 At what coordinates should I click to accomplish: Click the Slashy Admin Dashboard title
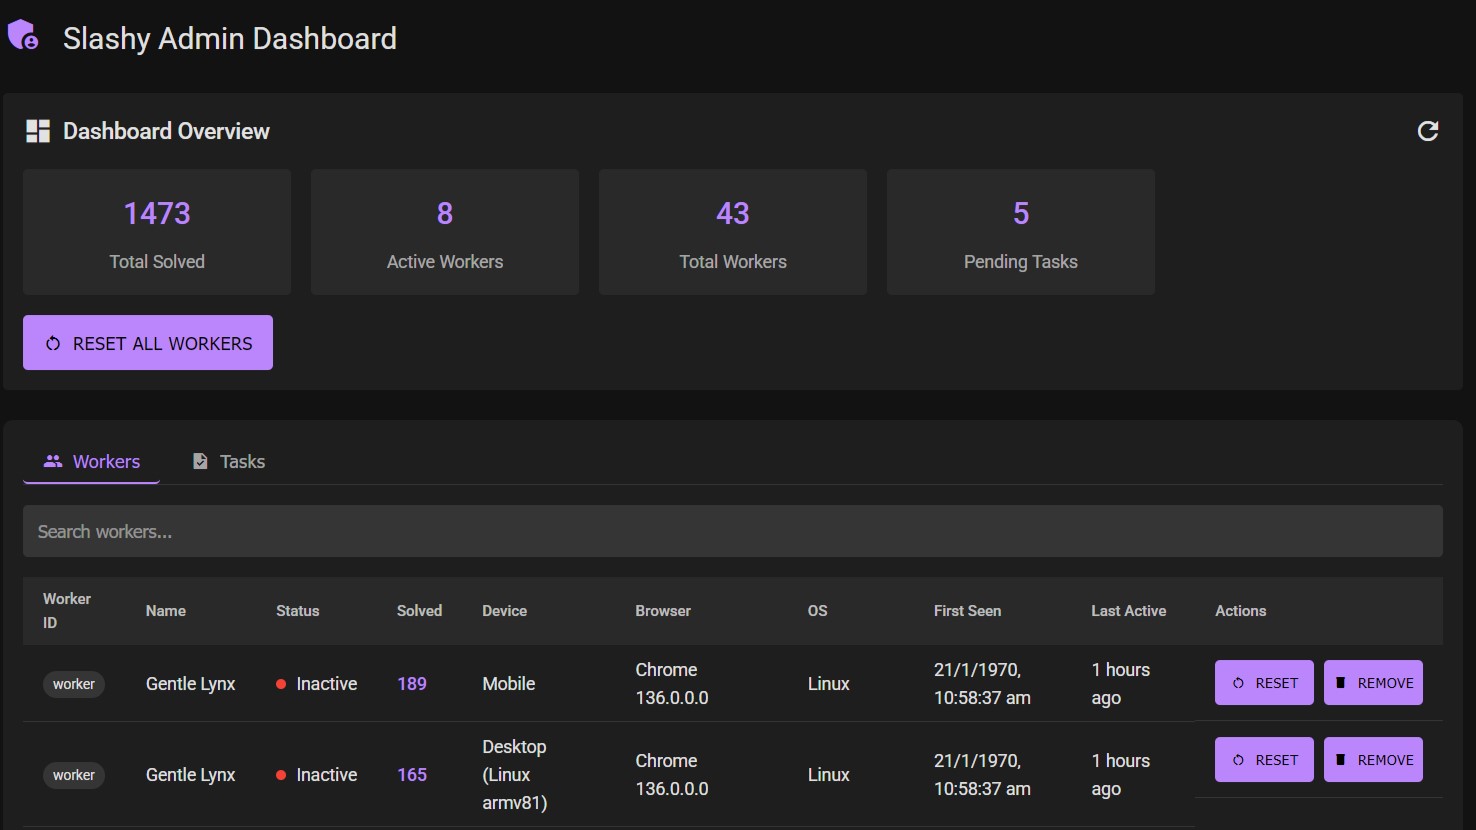(x=230, y=38)
